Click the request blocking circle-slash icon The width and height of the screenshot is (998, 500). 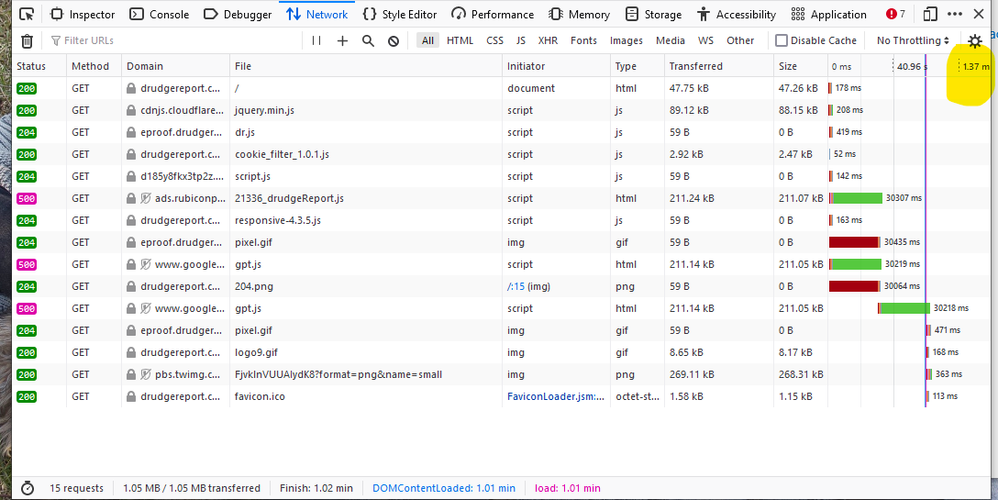tap(393, 41)
